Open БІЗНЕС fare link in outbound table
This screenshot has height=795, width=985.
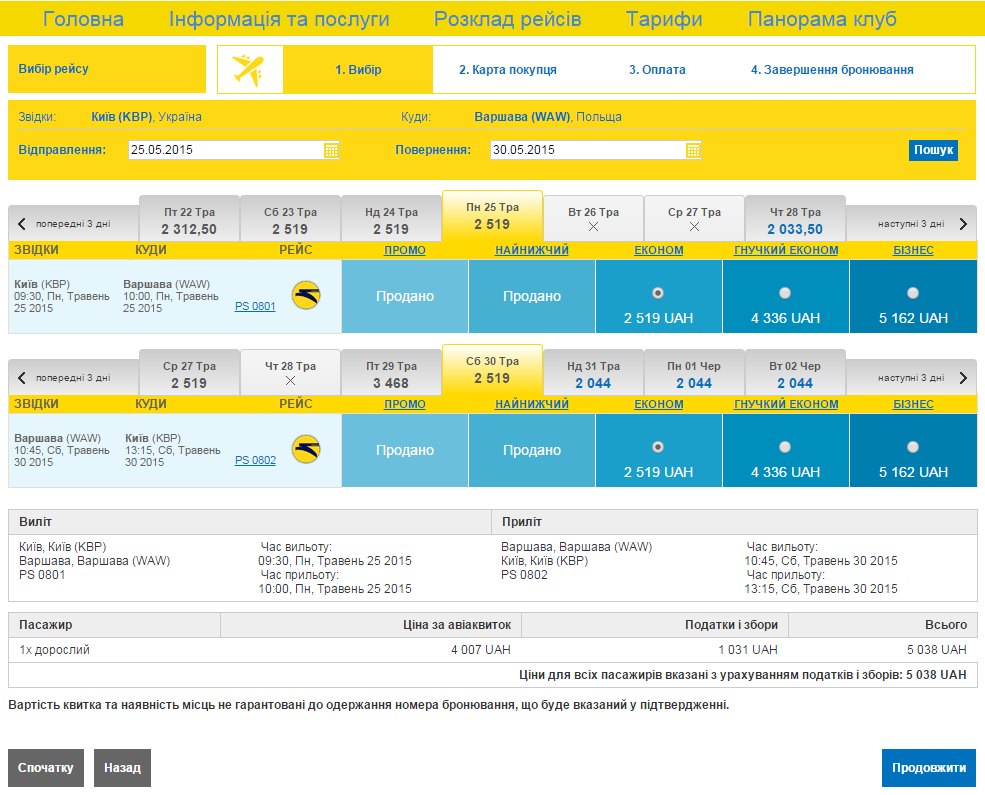(913, 250)
